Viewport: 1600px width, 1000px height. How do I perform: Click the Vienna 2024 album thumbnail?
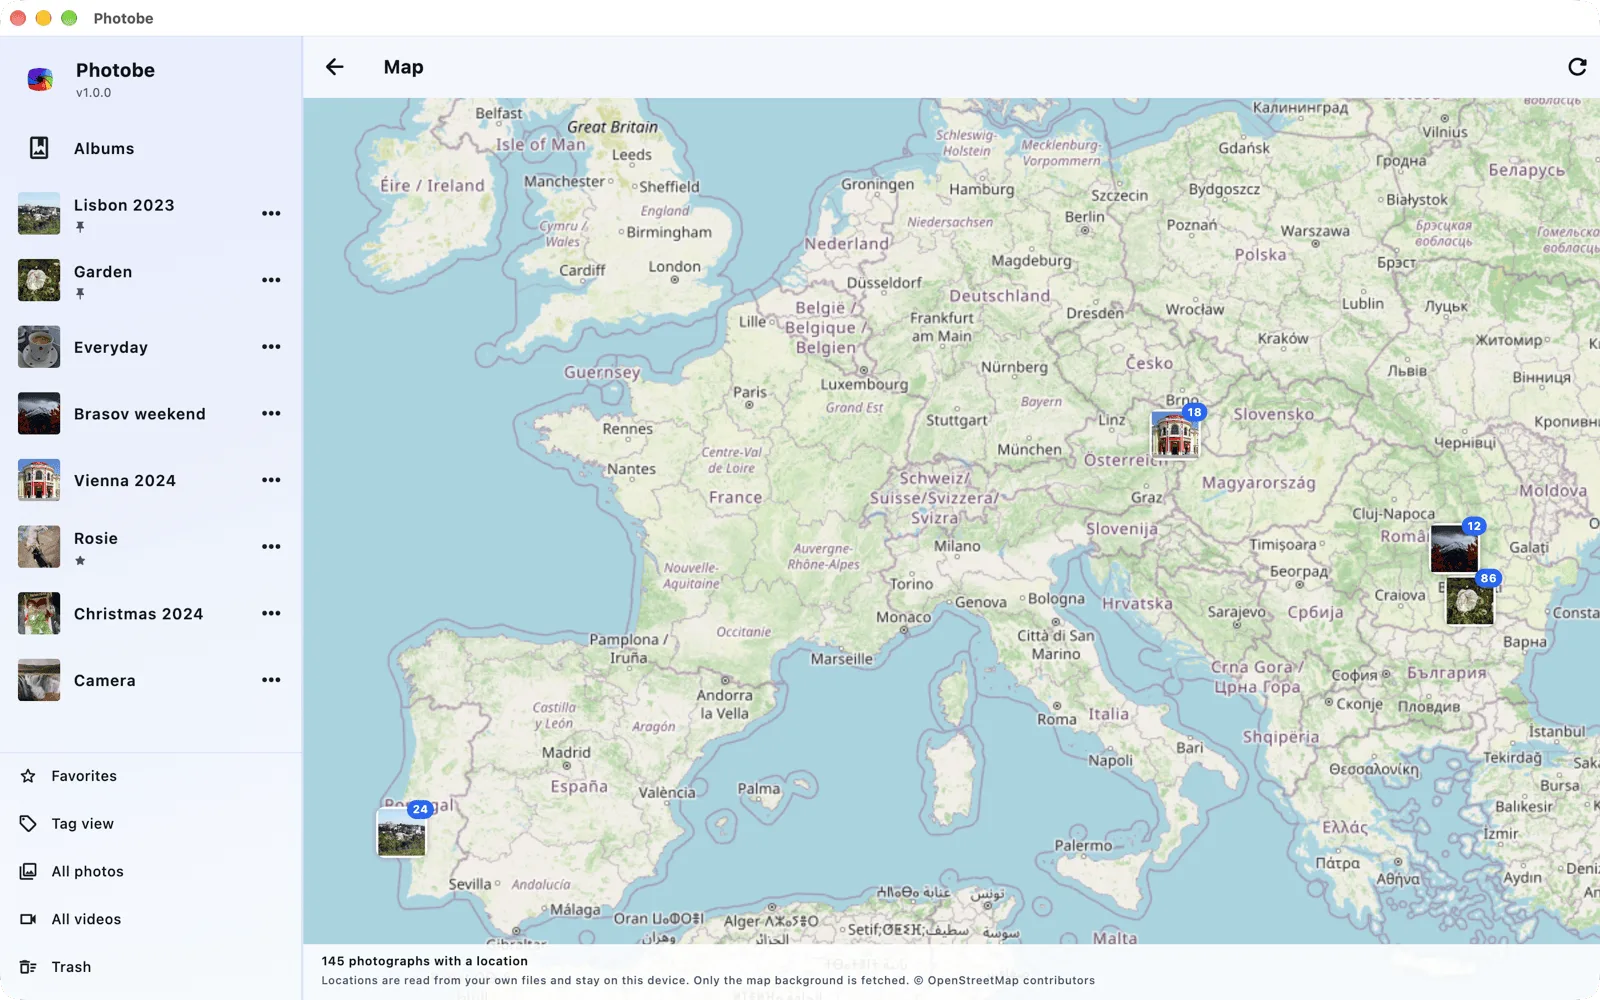[39, 480]
